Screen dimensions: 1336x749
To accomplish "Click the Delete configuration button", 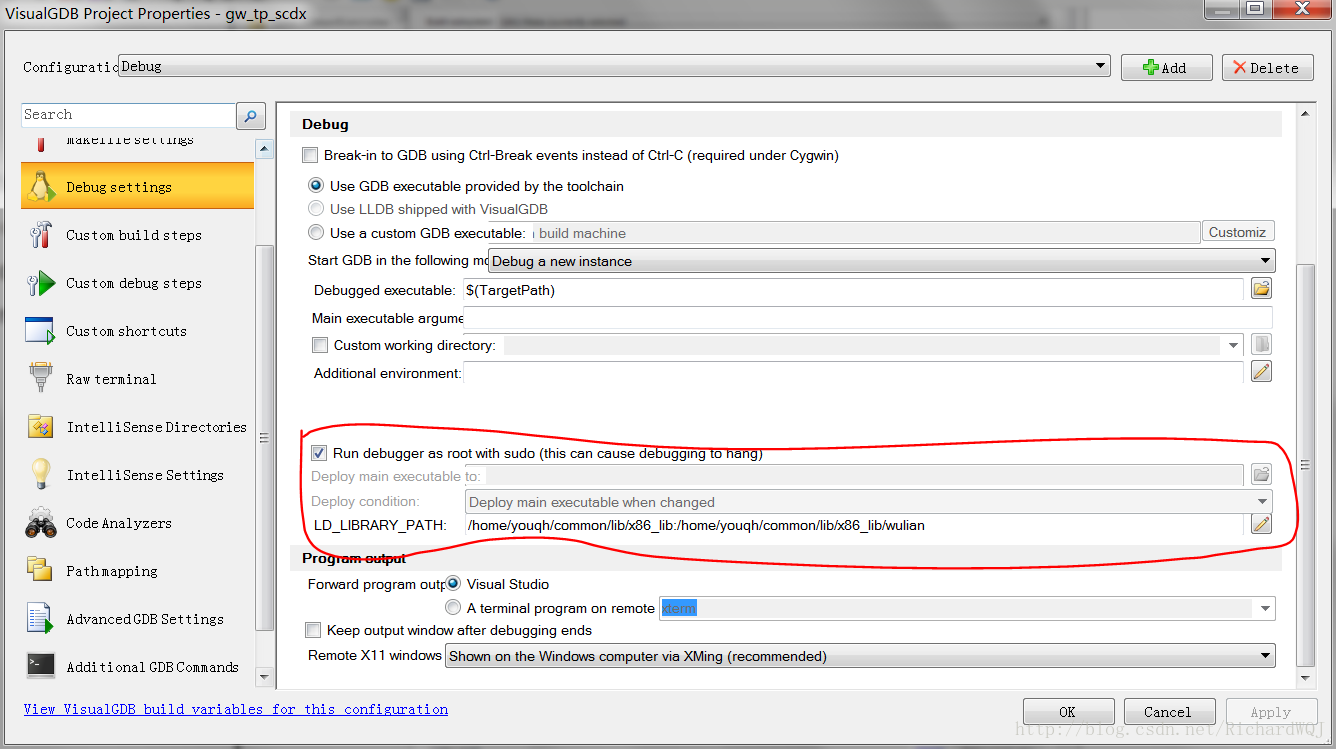I will [1267, 67].
